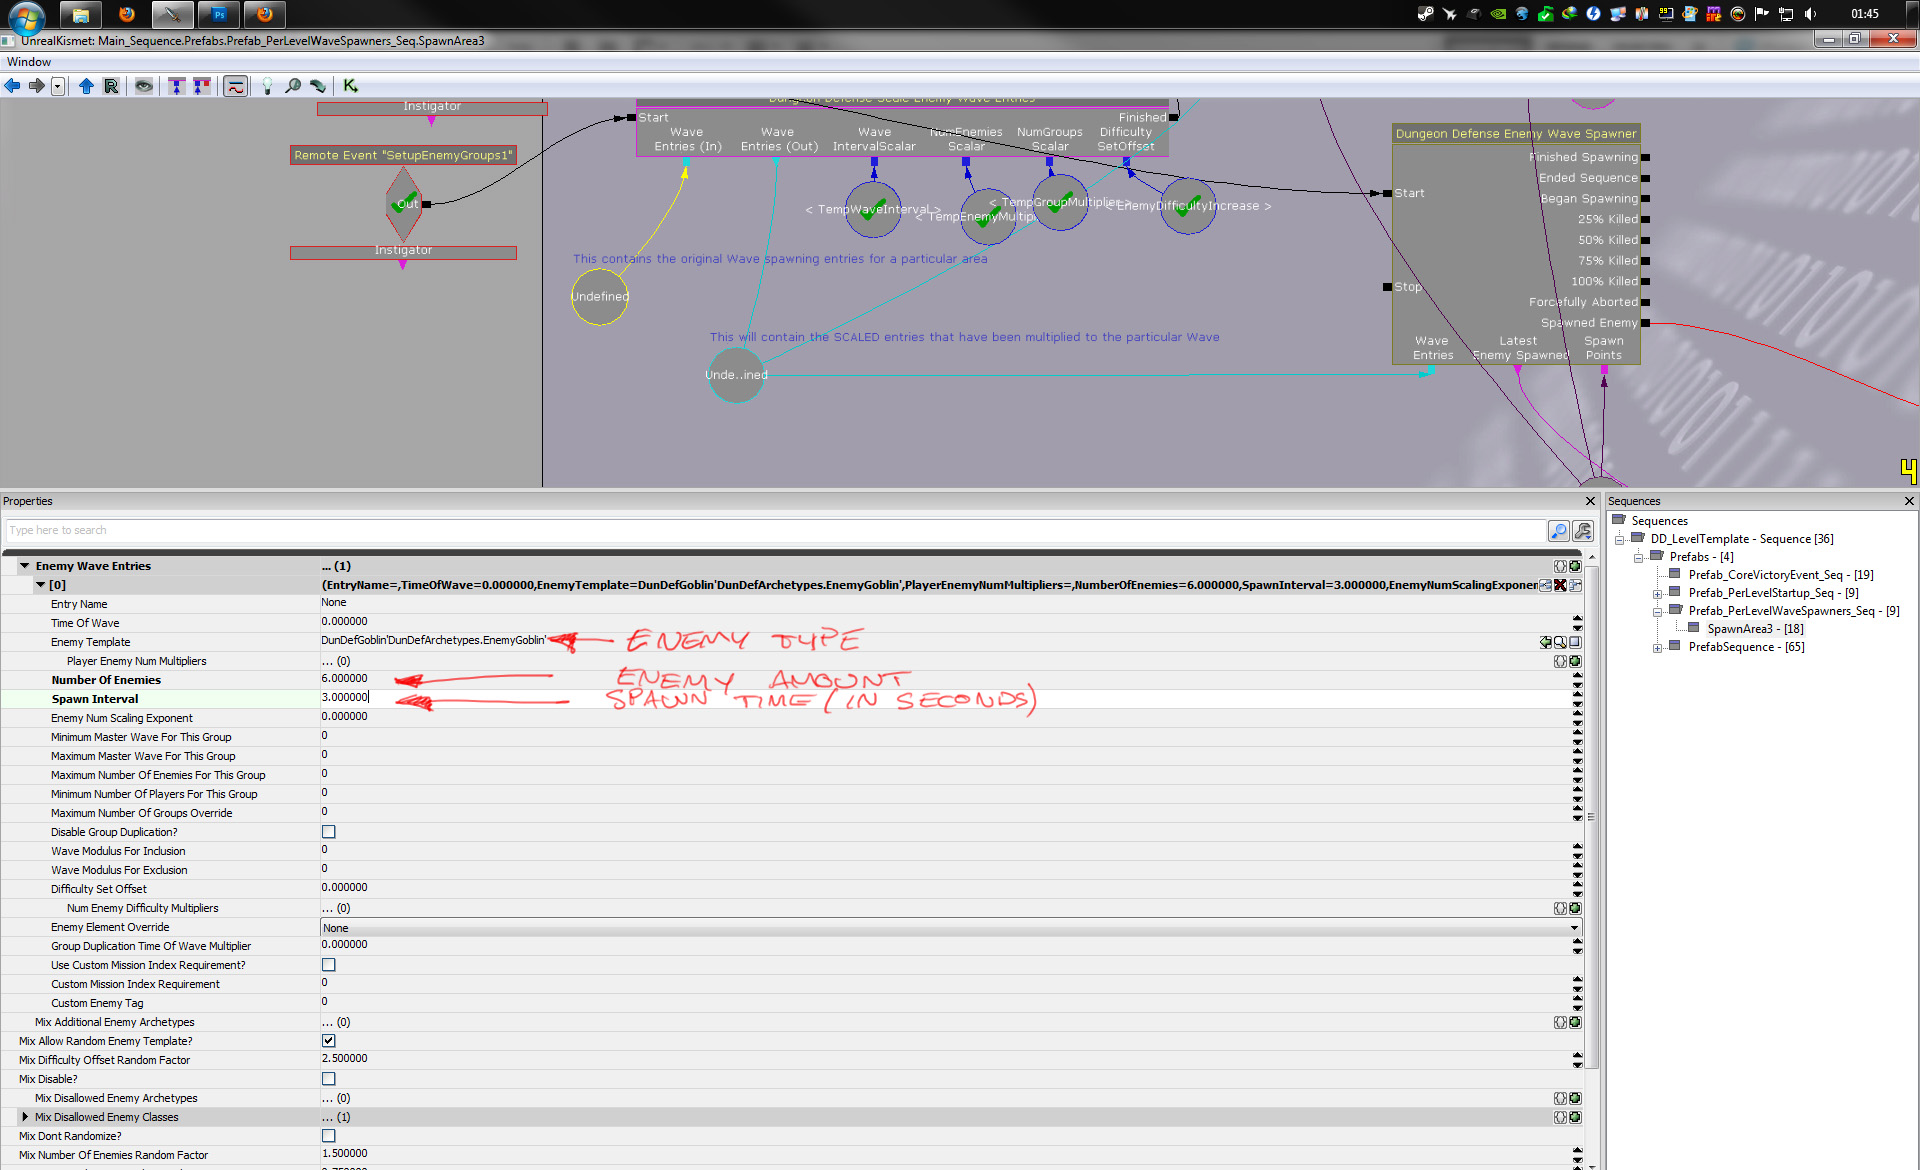
Task: Toggle Mix Dont Randomize checkbox
Action: pyautogui.click(x=329, y=1136)
